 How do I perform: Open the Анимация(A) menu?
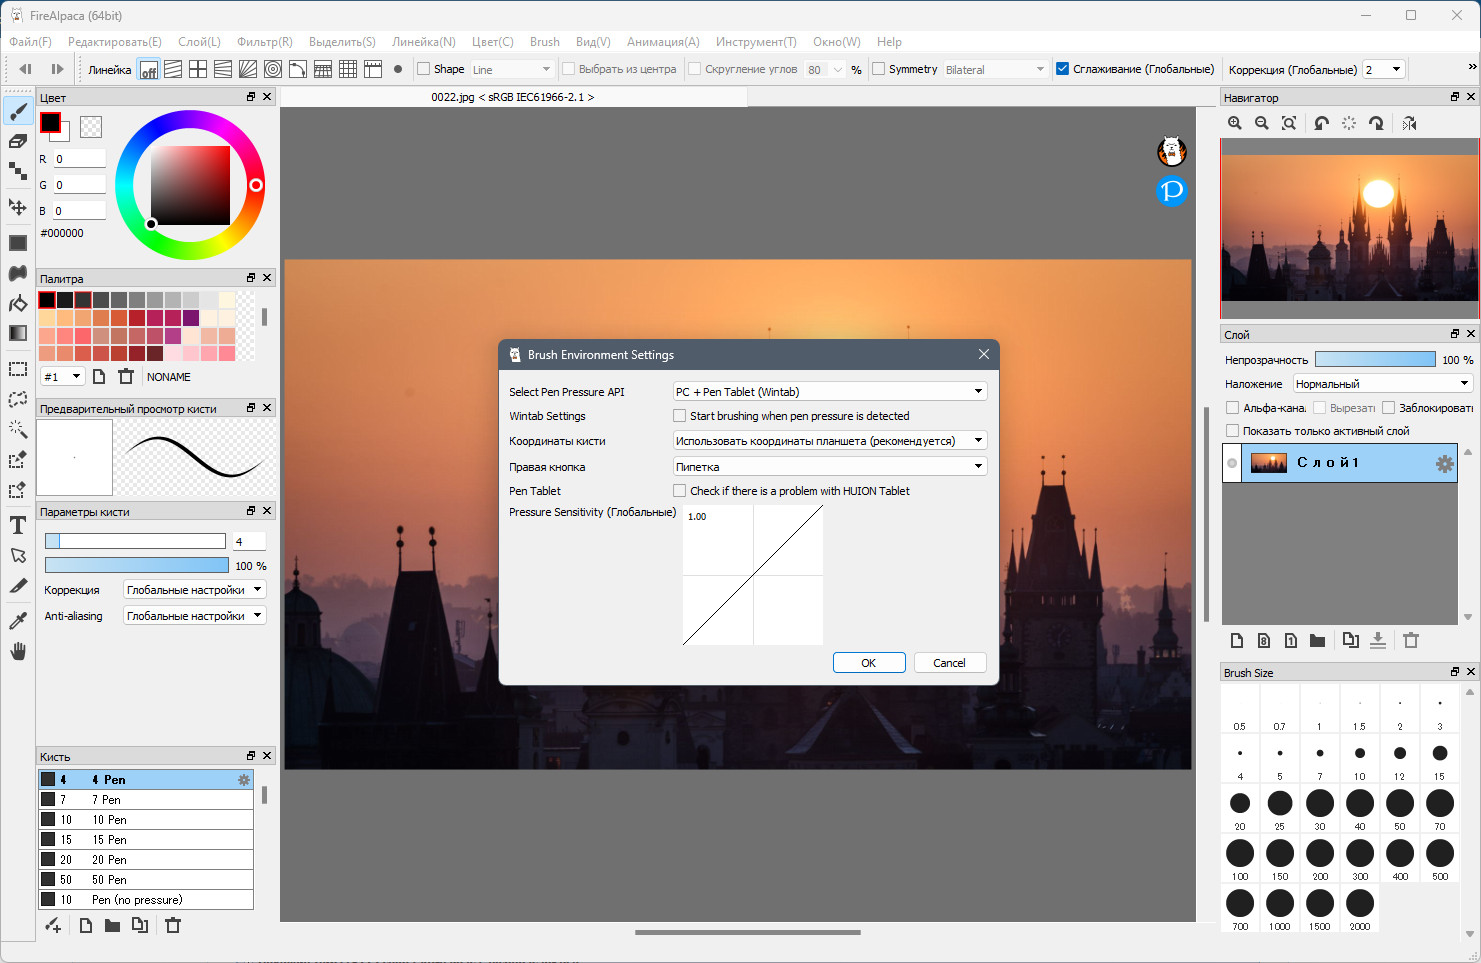tap(663, 42)
